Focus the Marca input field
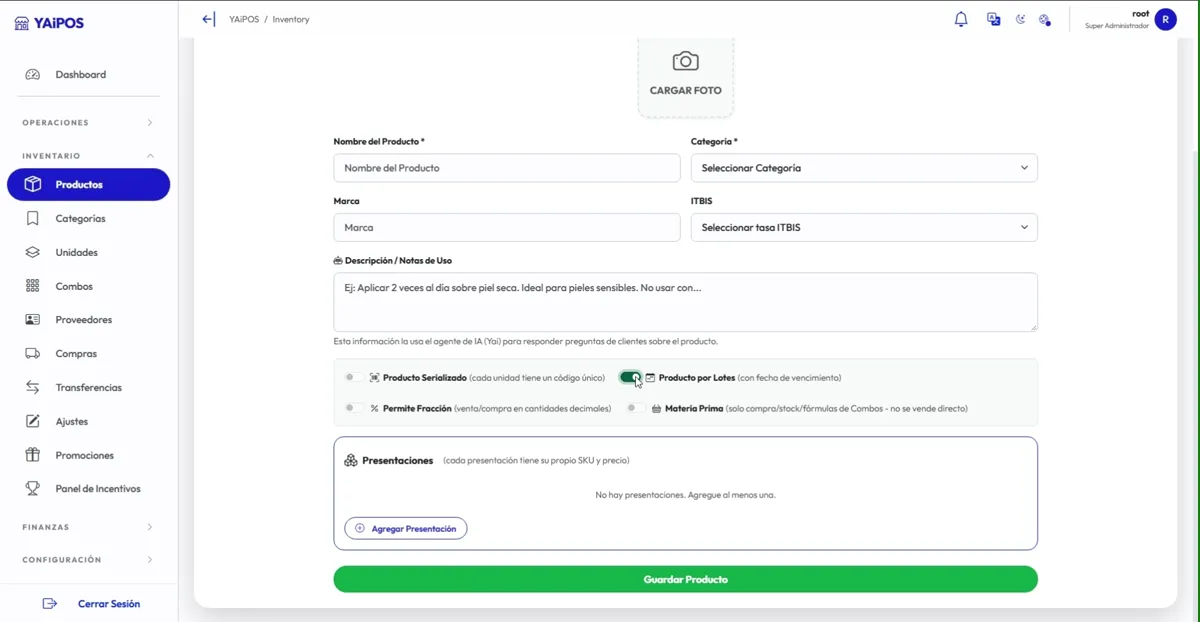1200x622 pixels. point(507,227)
